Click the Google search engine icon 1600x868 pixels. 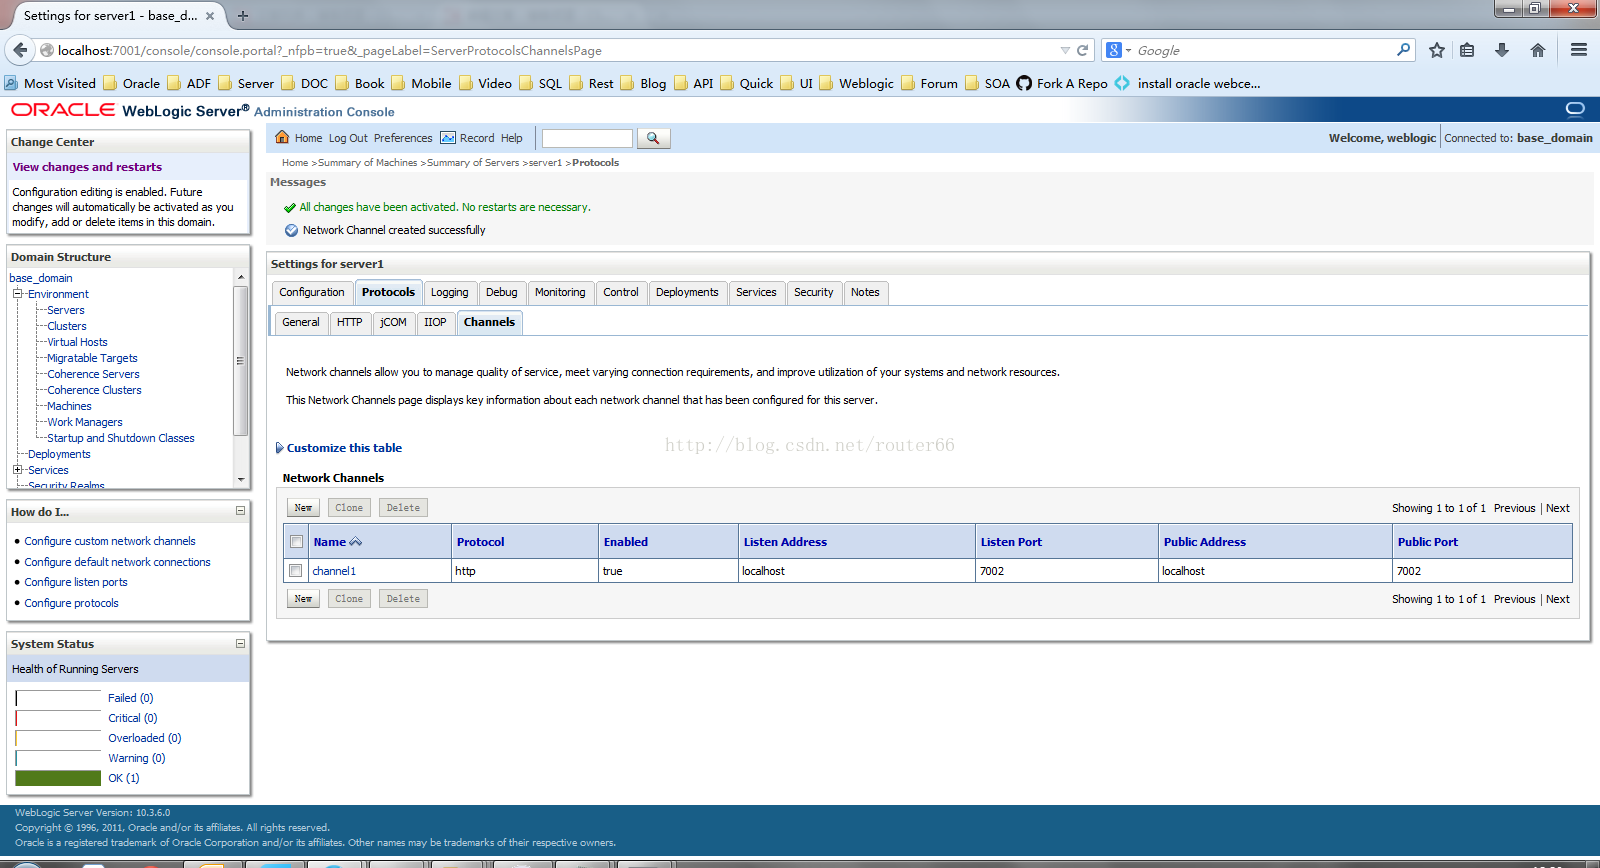(x=1113, y=50)
